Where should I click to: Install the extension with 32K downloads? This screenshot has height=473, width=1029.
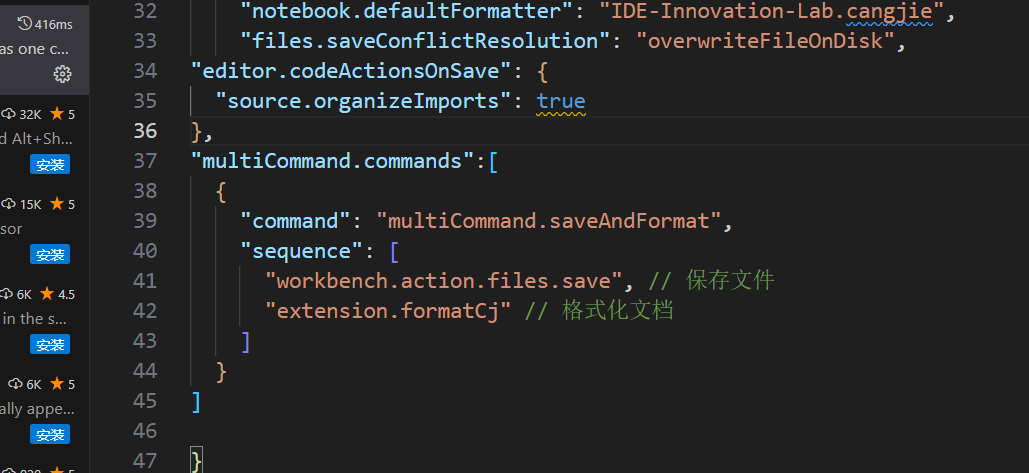(x=50, y=165)
